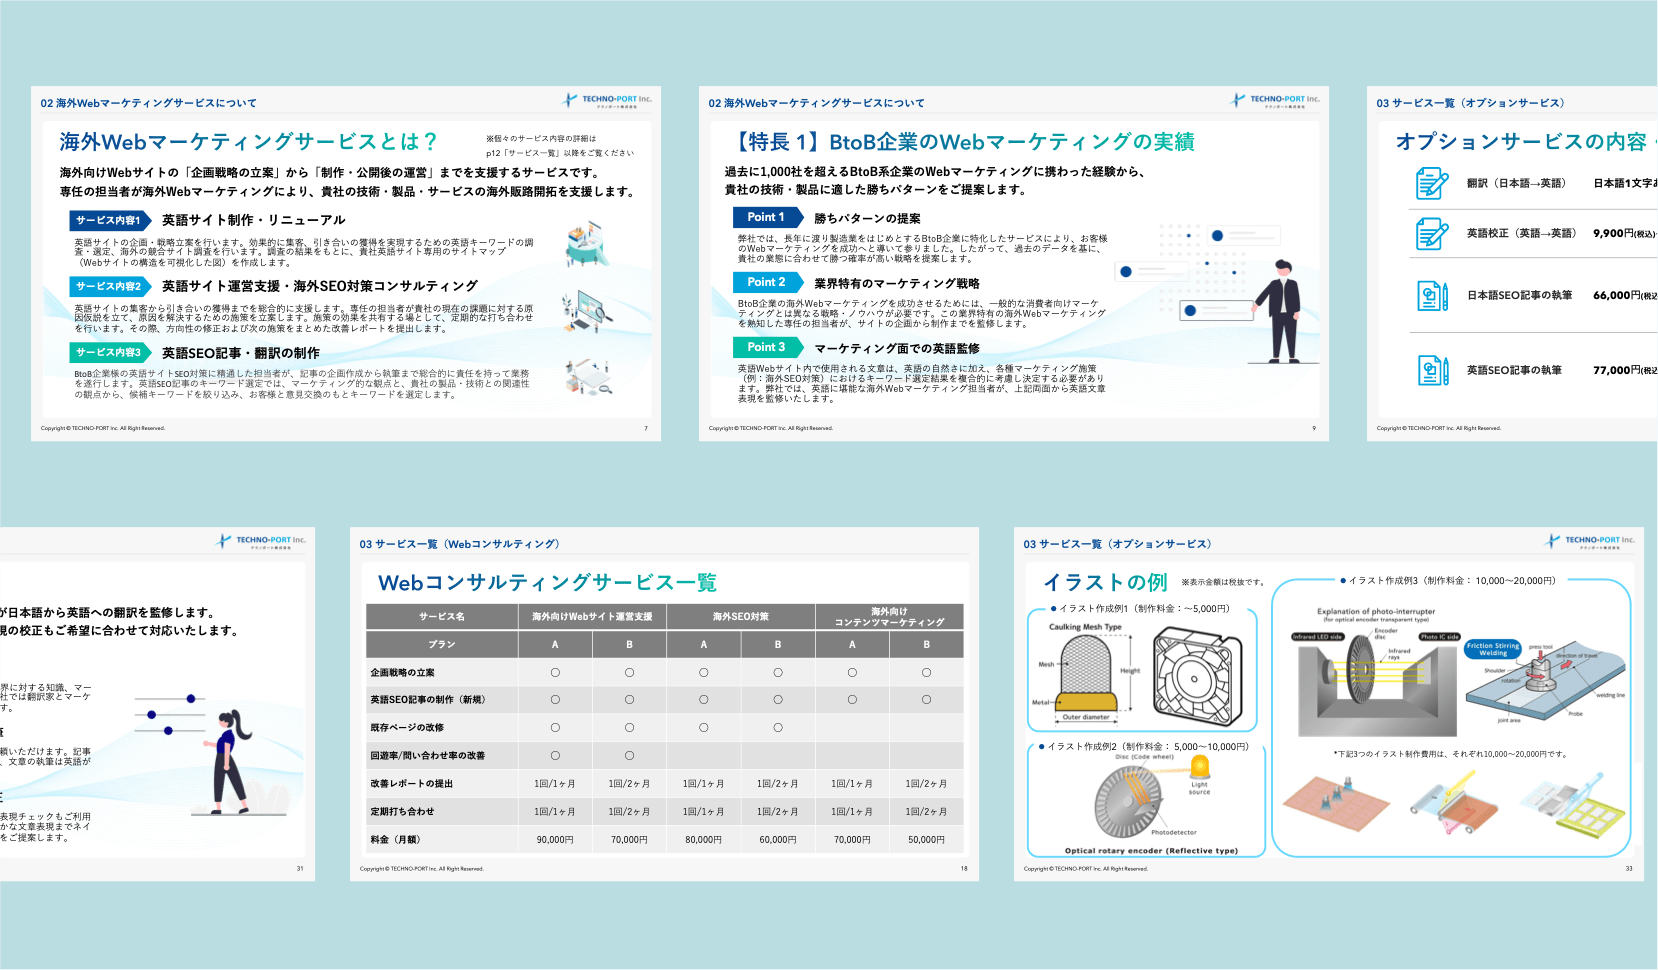Select the 既存ページの改修 circle under 海外SEO対策 plan A

pos(703,728)
